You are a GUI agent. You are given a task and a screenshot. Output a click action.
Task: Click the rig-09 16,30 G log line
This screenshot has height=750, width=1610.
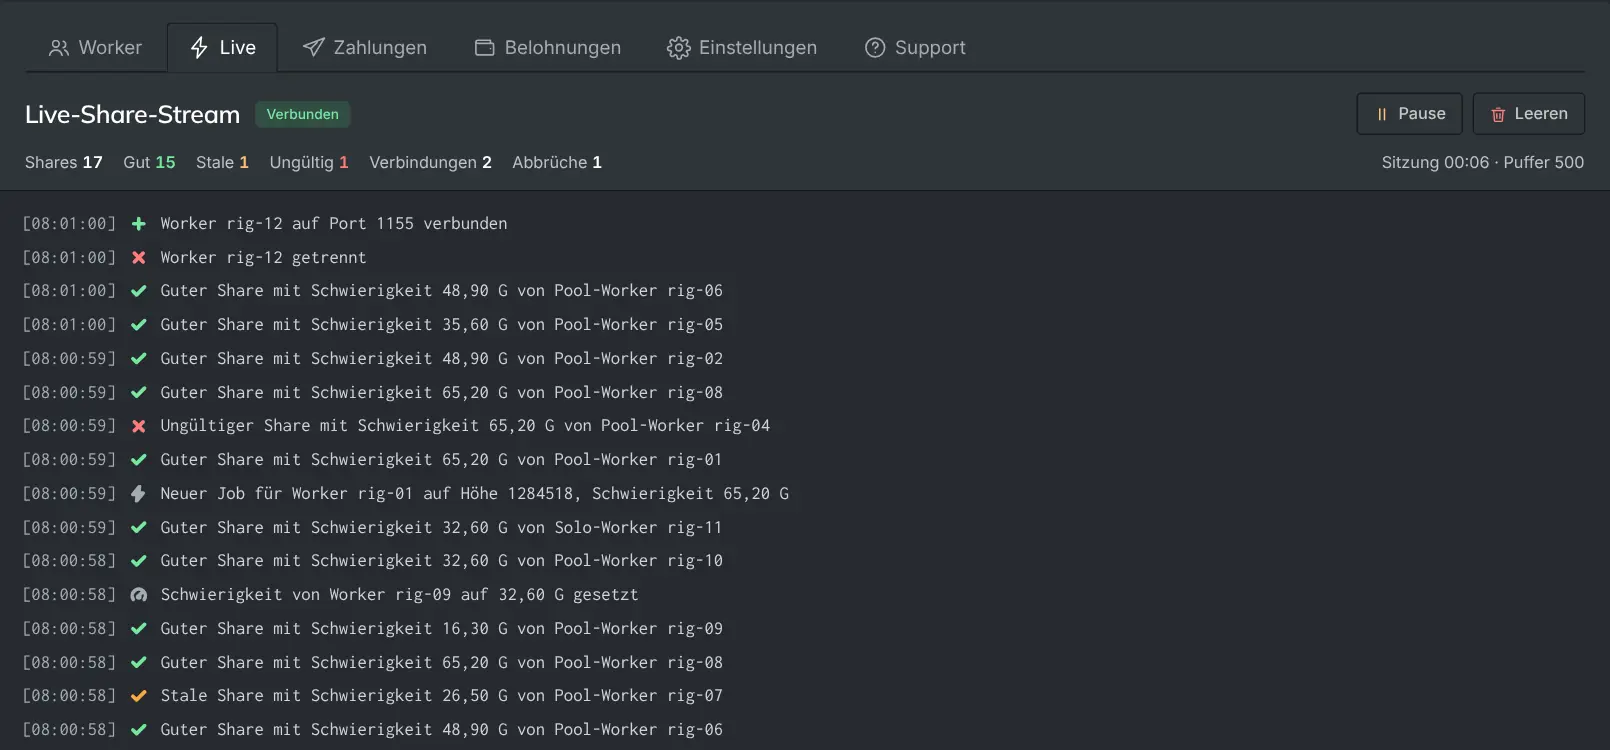441,629
